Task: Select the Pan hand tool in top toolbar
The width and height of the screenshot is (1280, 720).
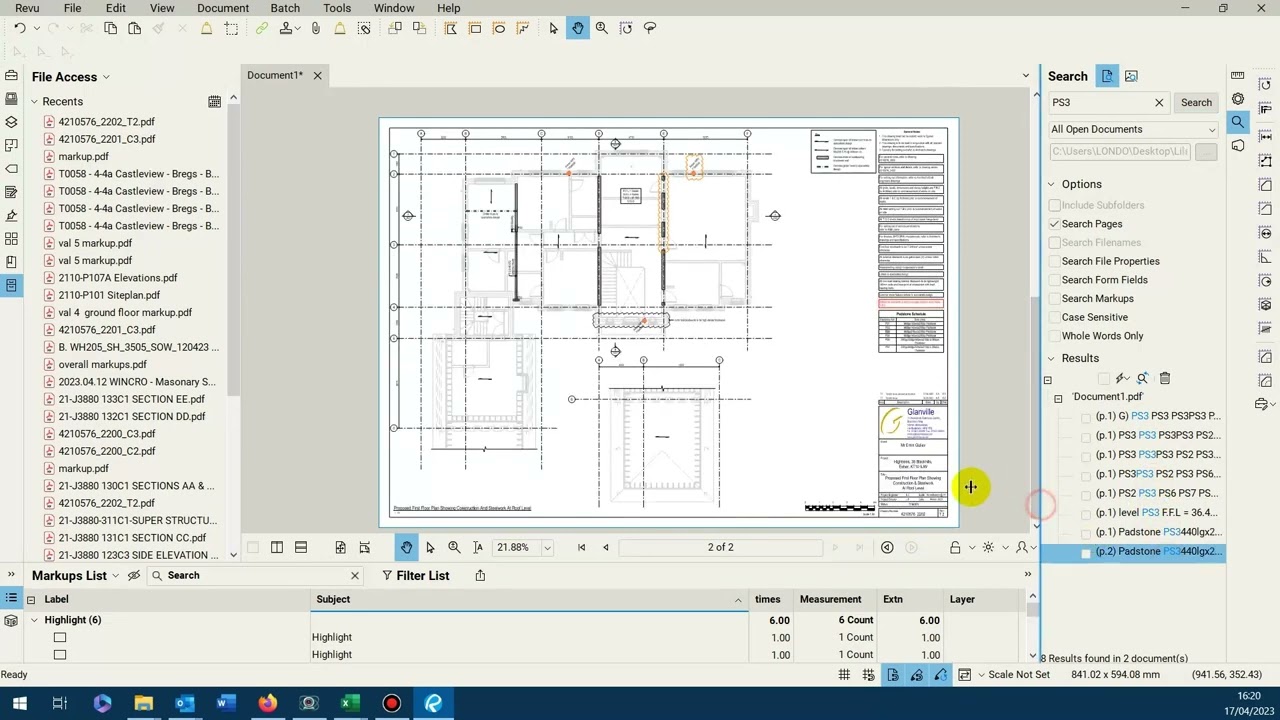Action: click(577, 28)
